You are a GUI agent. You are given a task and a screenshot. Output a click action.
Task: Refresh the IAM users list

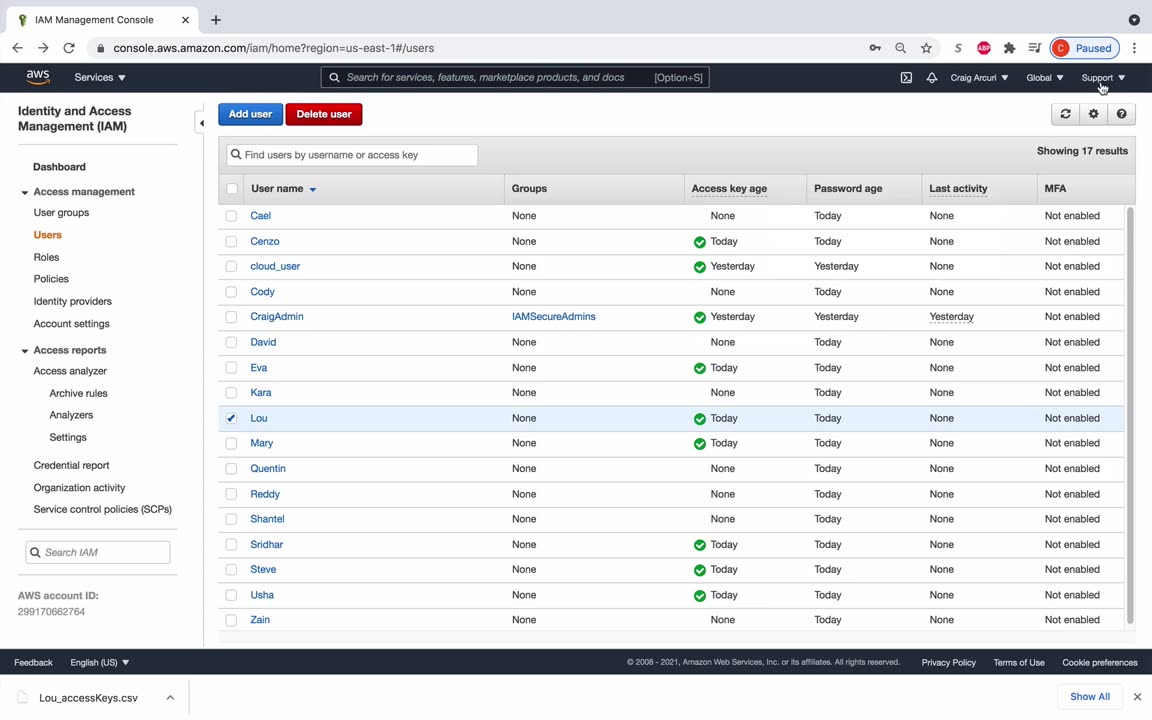pos(1065,114)
